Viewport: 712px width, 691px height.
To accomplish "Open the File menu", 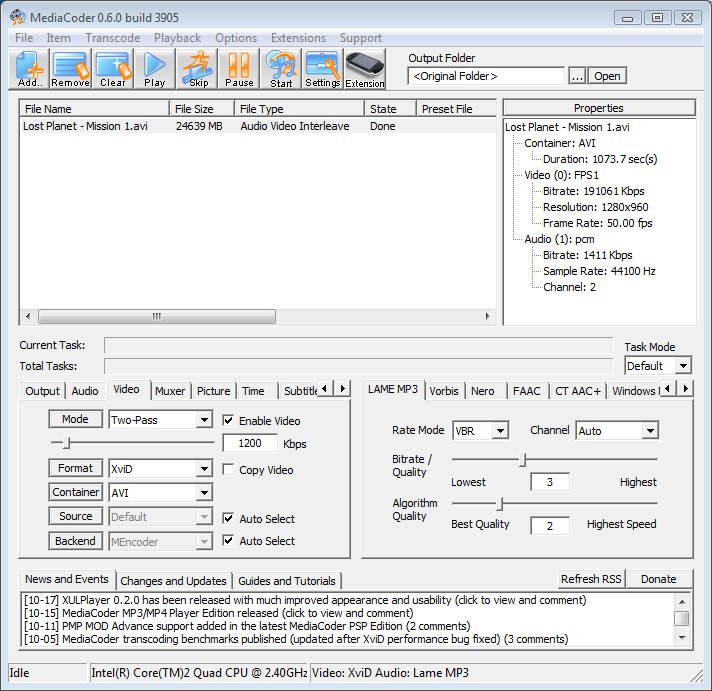I will click(24, 38).
